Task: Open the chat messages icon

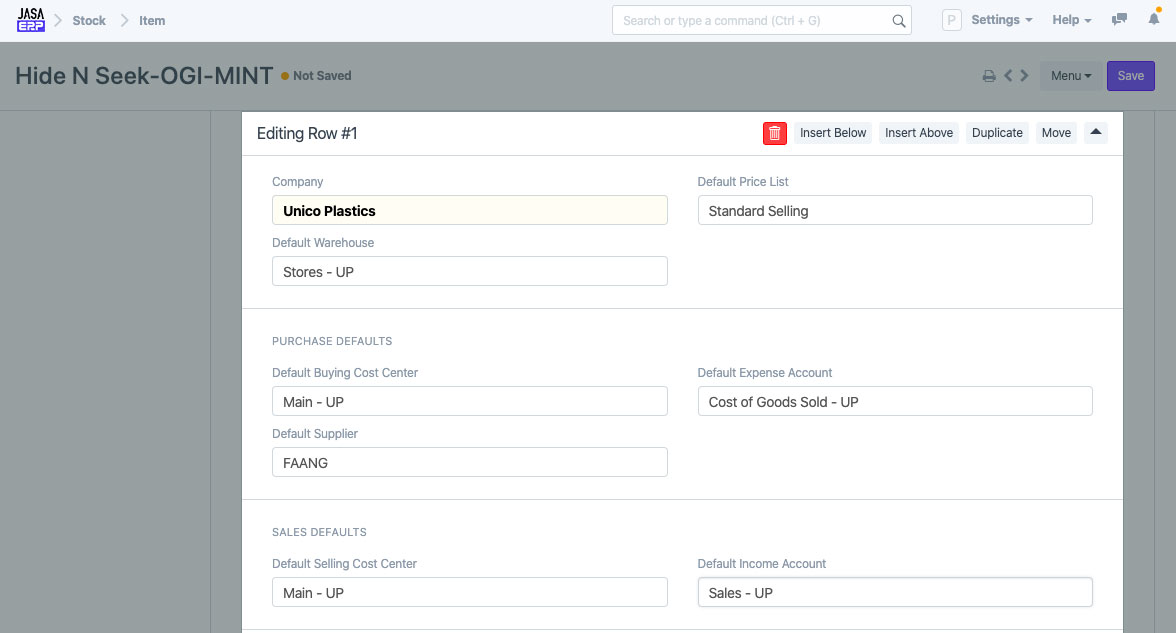Action: 1120,20
